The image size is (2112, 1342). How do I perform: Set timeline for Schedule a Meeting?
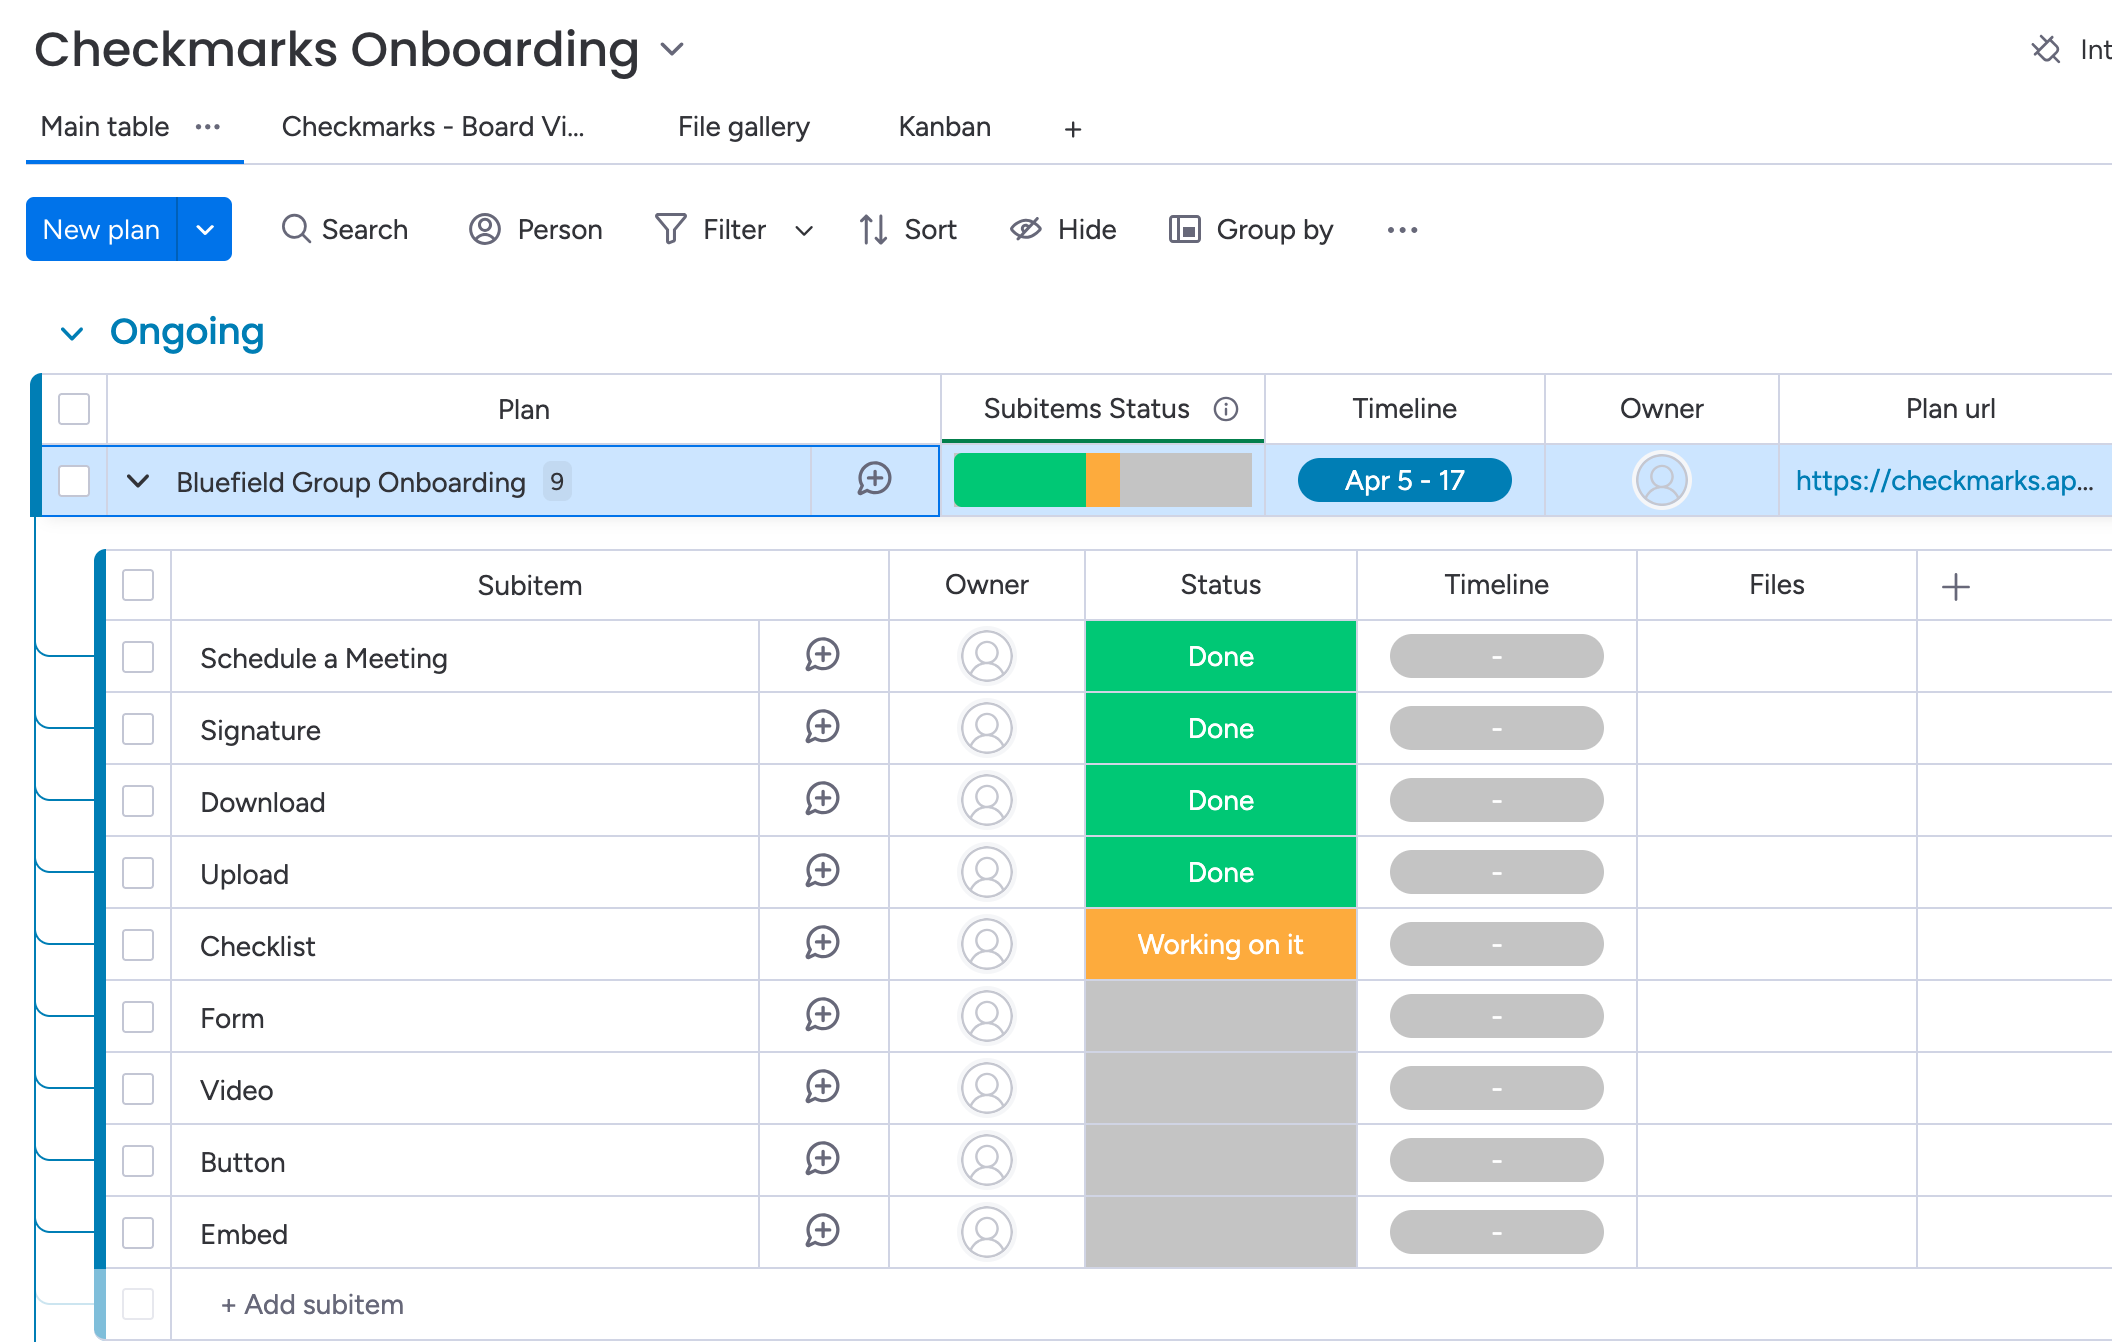pyautogui.click(x=1496, y=656)
